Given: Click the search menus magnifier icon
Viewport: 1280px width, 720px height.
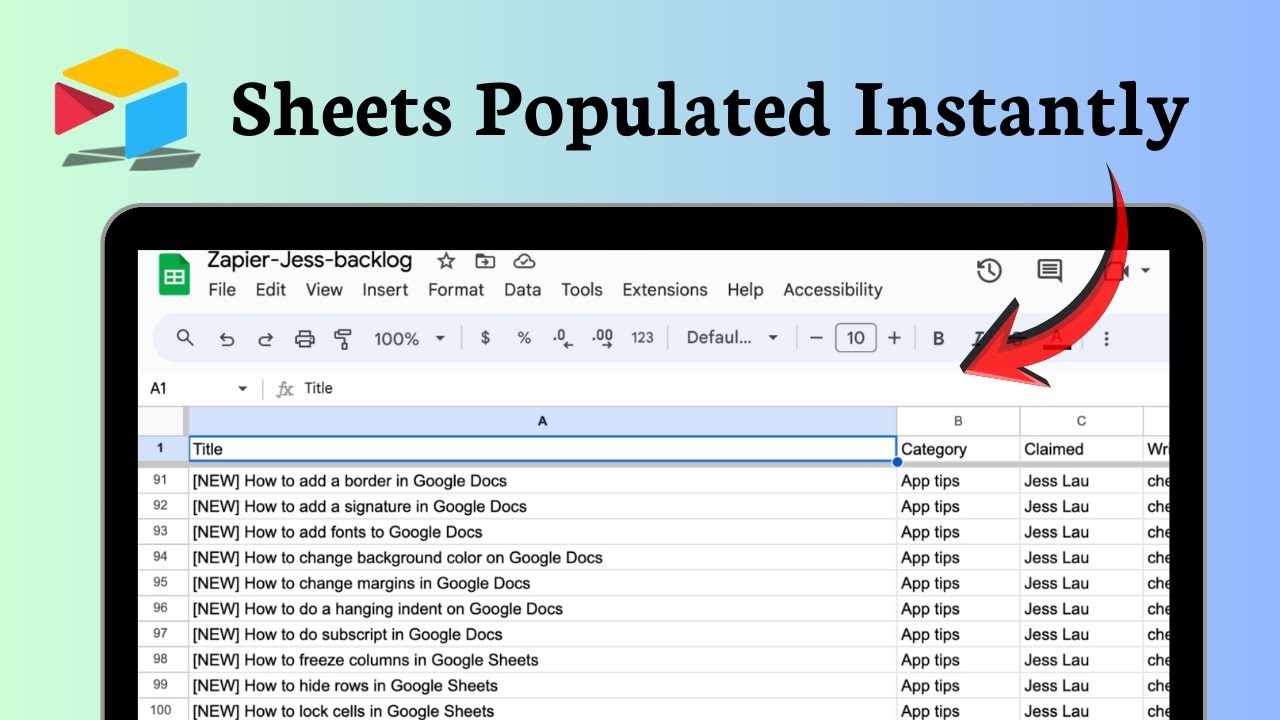Looking at the screenshot, I should [185, 338].
